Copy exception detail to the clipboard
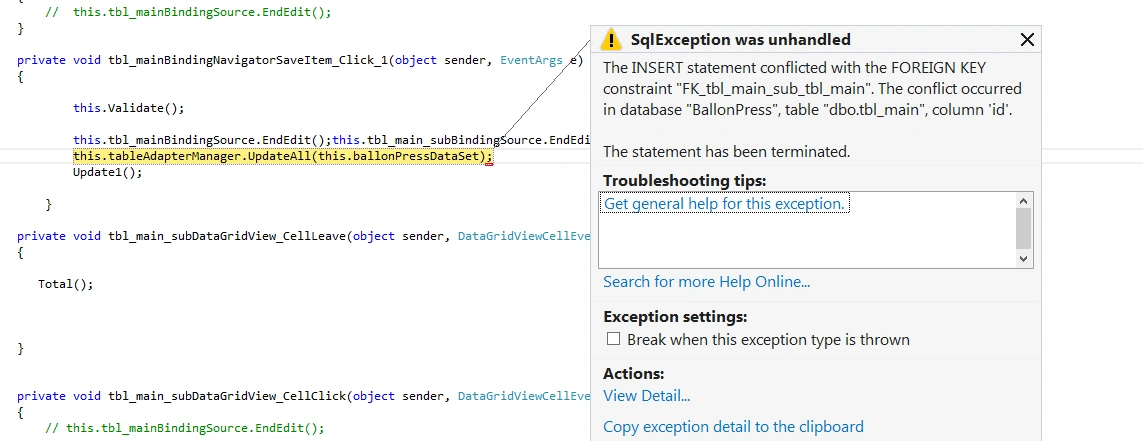Screen dimensions: 1143x441 (733, 426)
